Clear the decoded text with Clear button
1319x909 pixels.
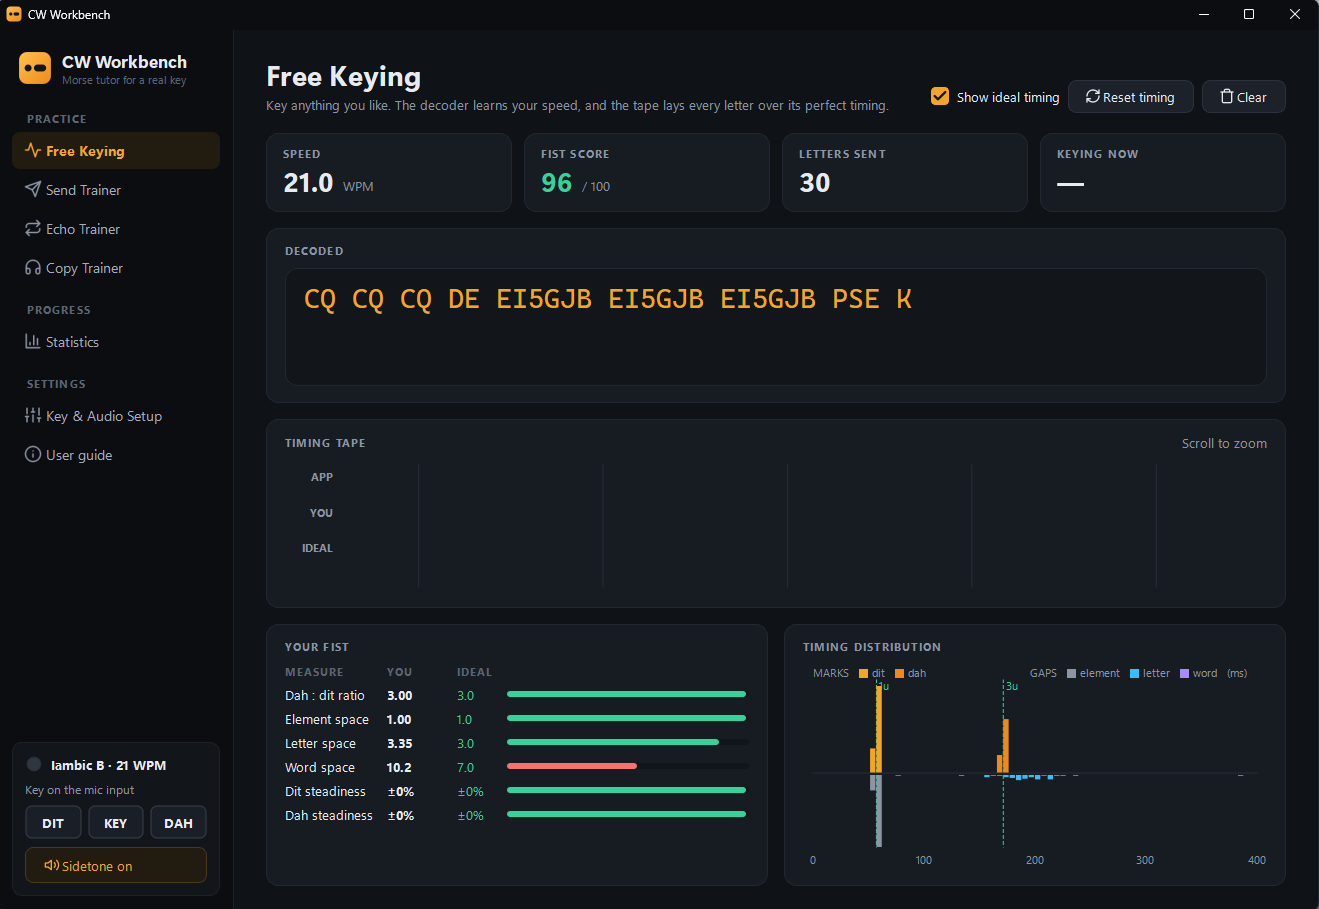1244,97
